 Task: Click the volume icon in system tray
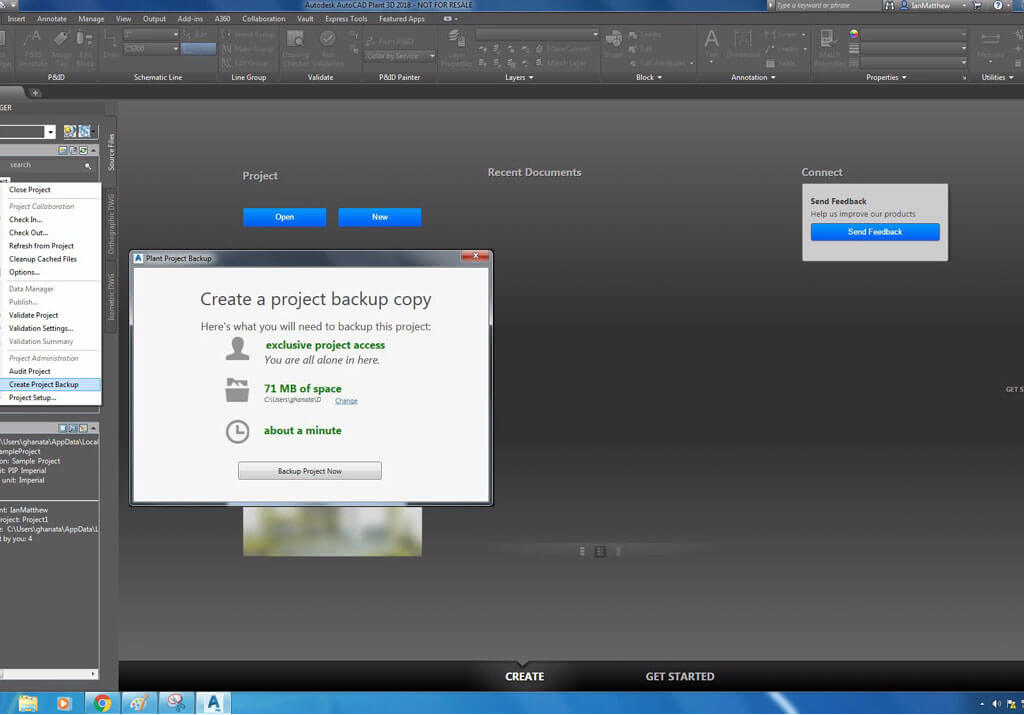pos(996,704)
